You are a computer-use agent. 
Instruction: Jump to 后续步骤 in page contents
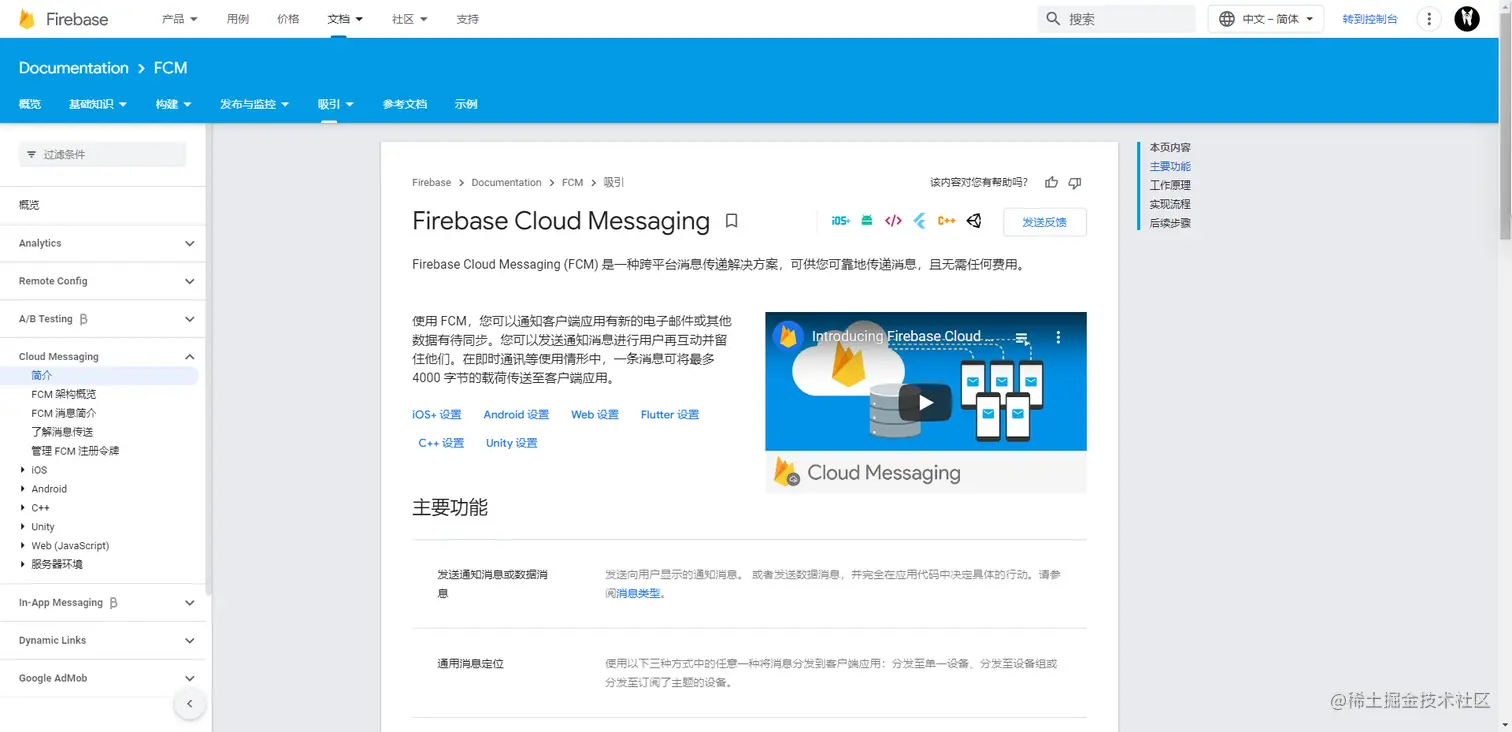(1170, 223)
